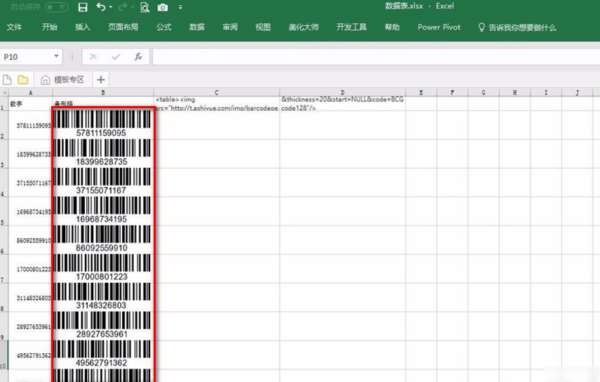This screenshot has width=600, height=382.
Task: Click the yellow folder open icon
Action: pyautogui.click(x=23, y=80)
